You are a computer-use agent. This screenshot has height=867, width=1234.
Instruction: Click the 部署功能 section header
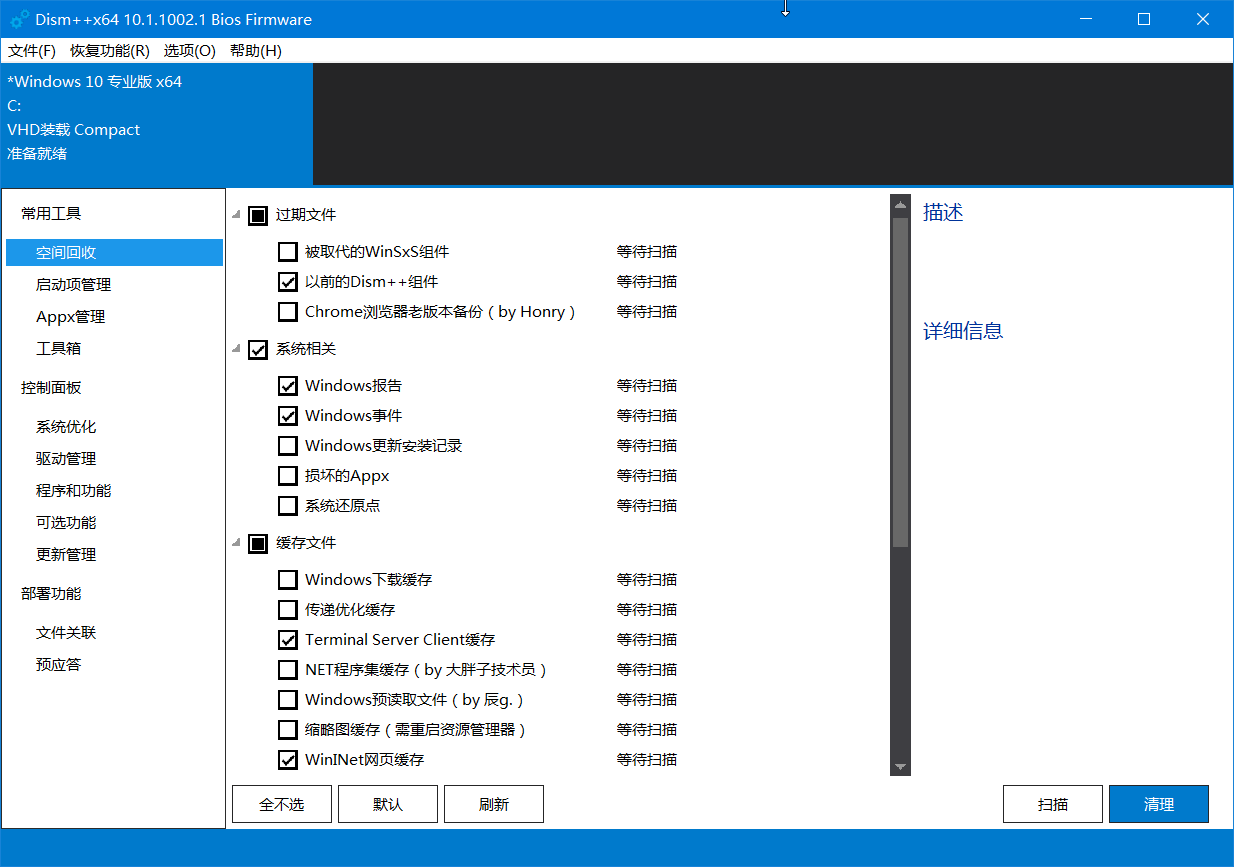pyautogui.click(x=51, y=594)
